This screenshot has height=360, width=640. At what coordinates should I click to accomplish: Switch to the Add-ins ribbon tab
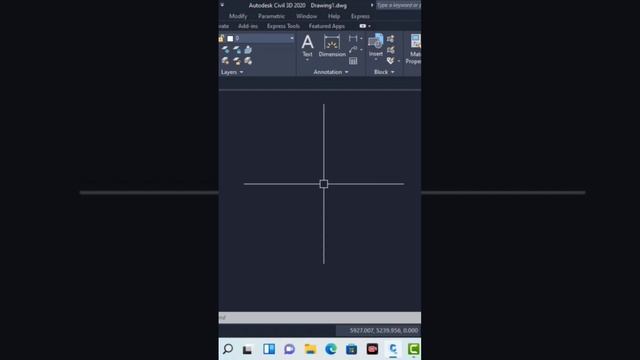coord(248,26)
